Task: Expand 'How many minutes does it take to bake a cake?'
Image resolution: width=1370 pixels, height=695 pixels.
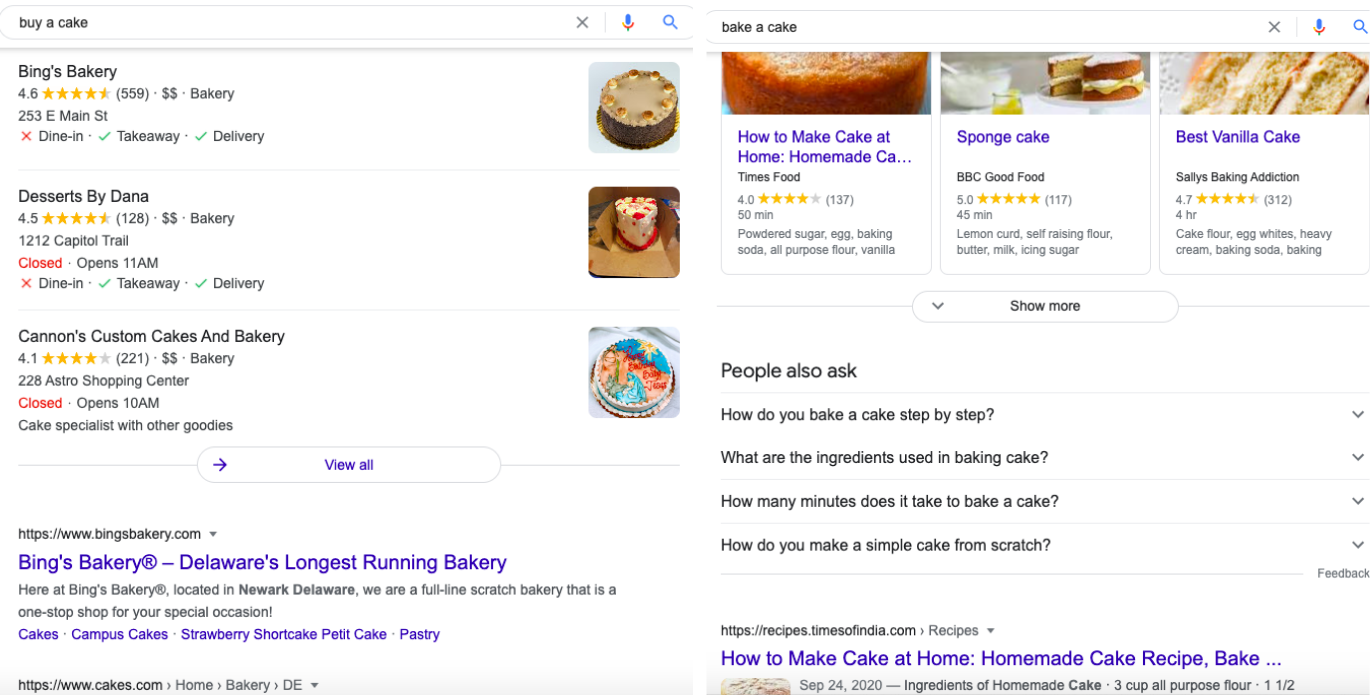Action: tap(1043, 502)
